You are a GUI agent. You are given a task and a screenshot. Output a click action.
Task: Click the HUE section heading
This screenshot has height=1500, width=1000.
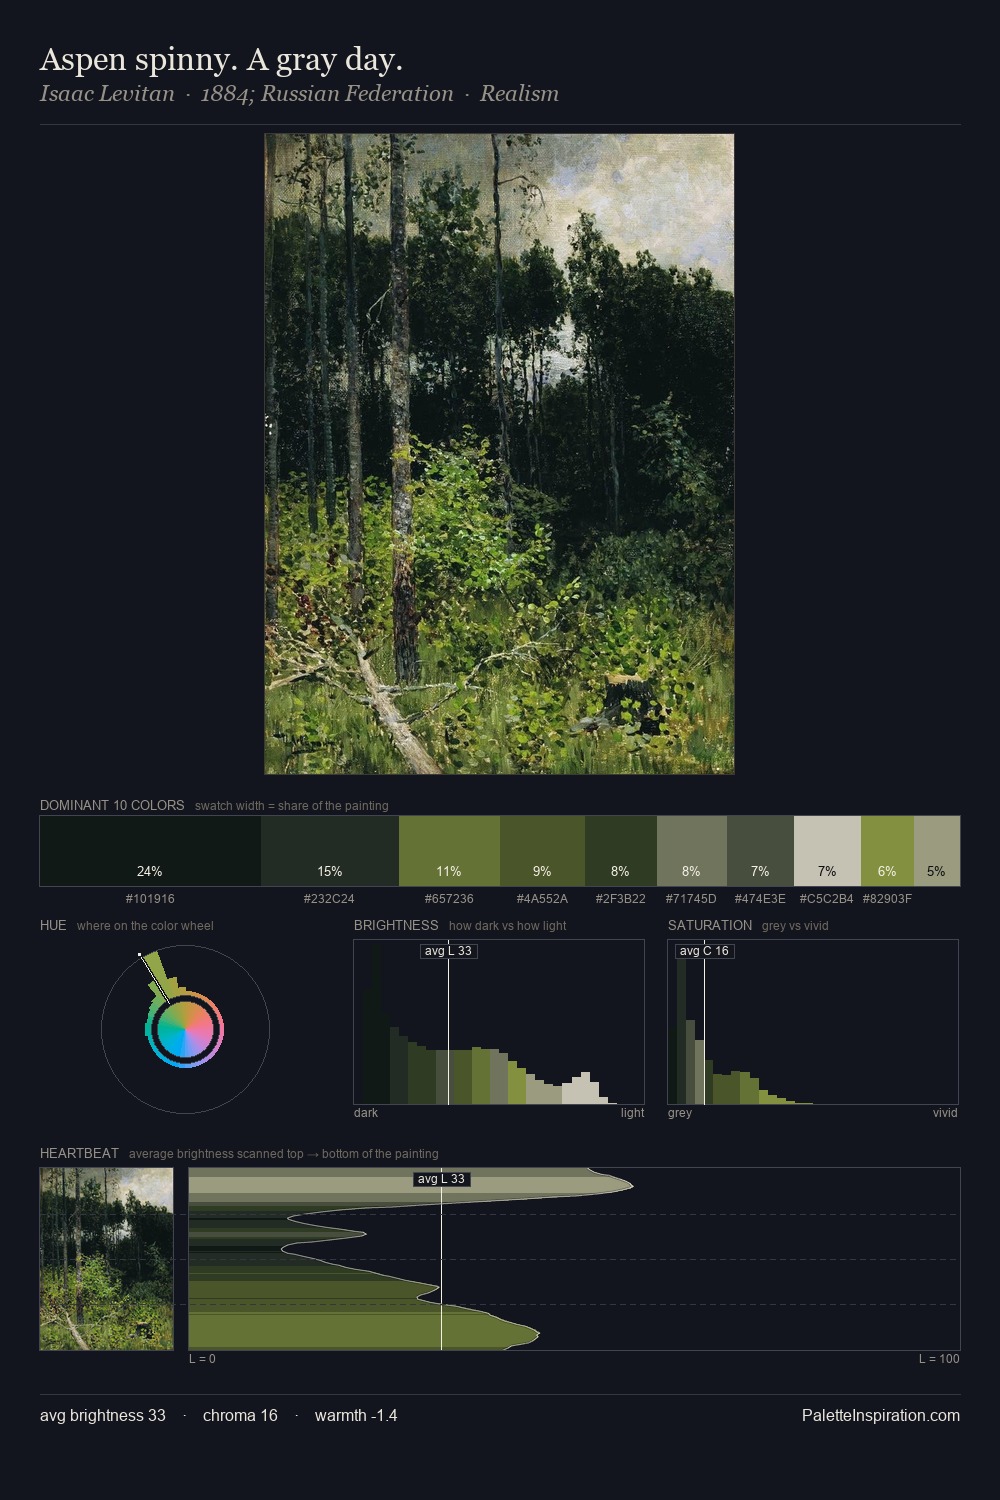53,925
